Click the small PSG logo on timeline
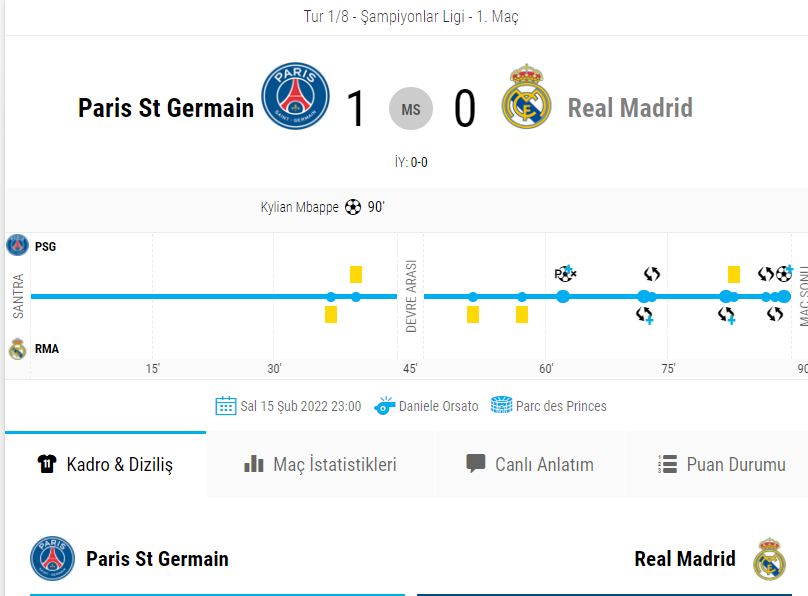This screenshot has height=596, width=808. [18, 245]
